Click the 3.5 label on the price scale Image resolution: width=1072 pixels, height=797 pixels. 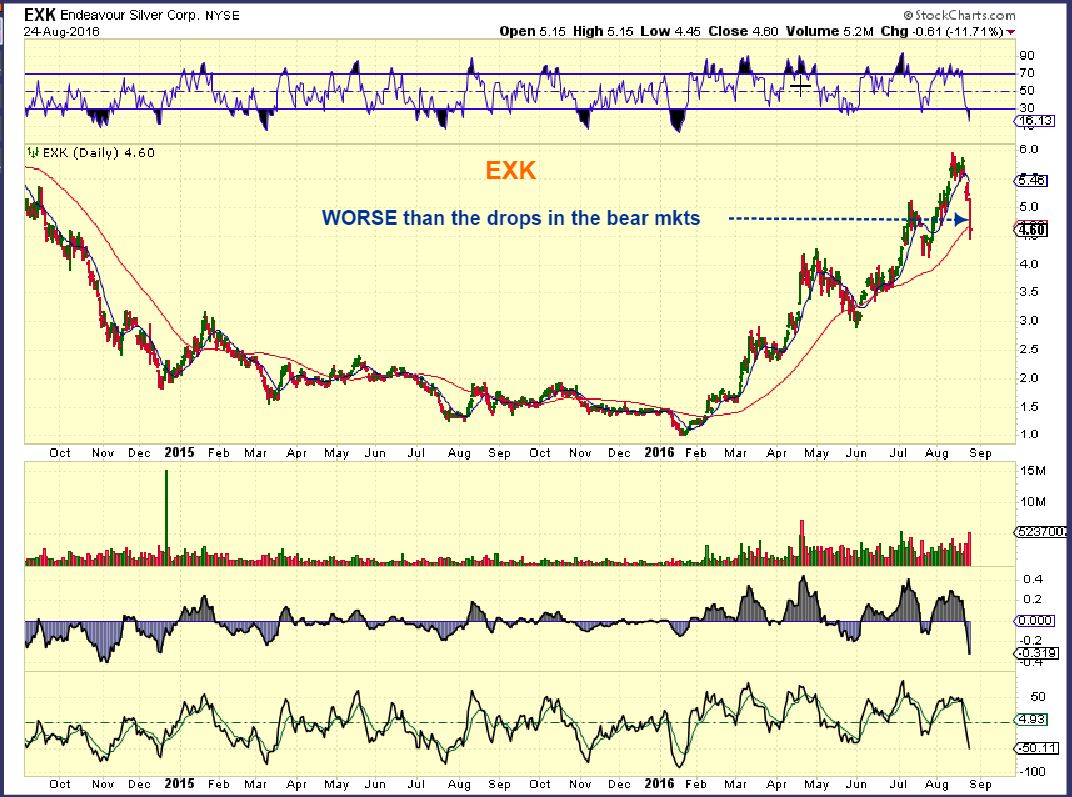click(1030, 292)
